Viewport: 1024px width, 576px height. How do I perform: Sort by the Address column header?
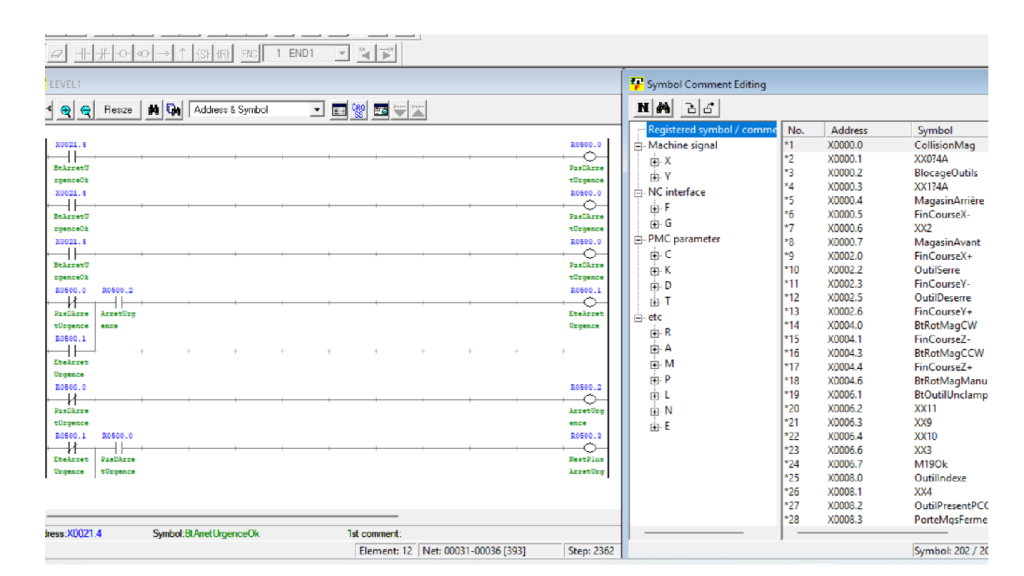(x=866, y=130)
